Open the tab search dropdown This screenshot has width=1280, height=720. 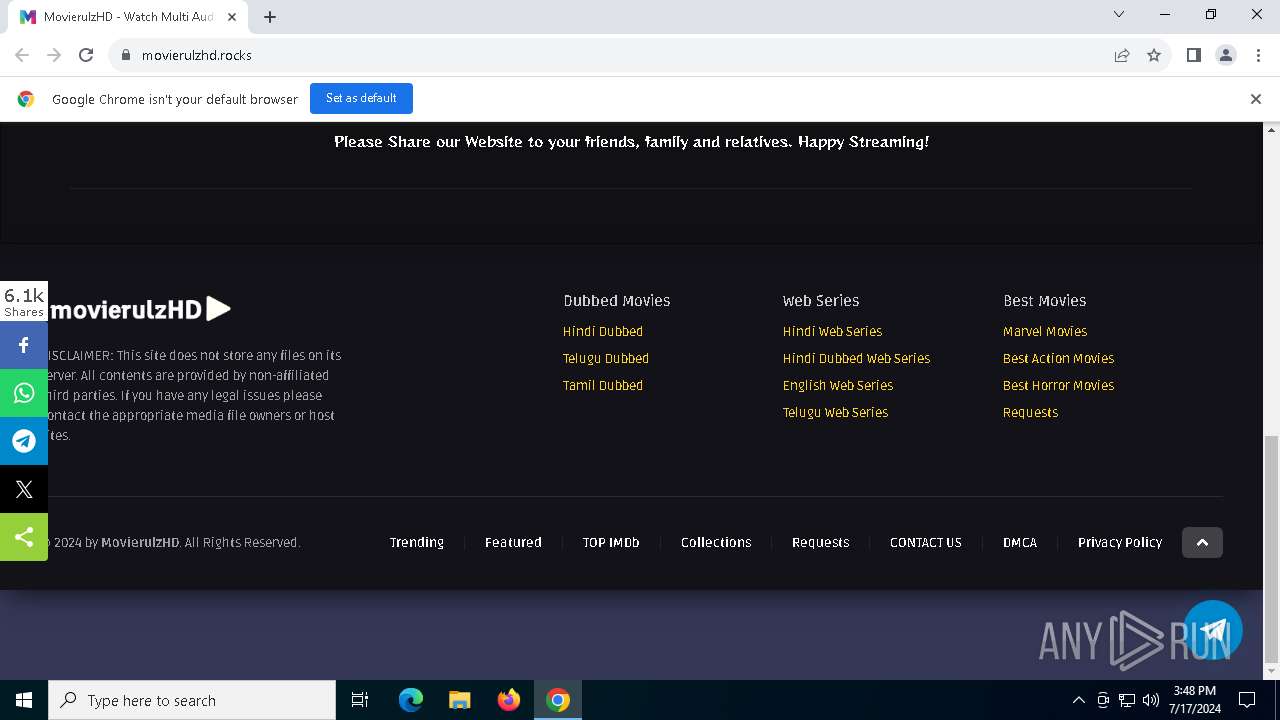pos(1119,14)
